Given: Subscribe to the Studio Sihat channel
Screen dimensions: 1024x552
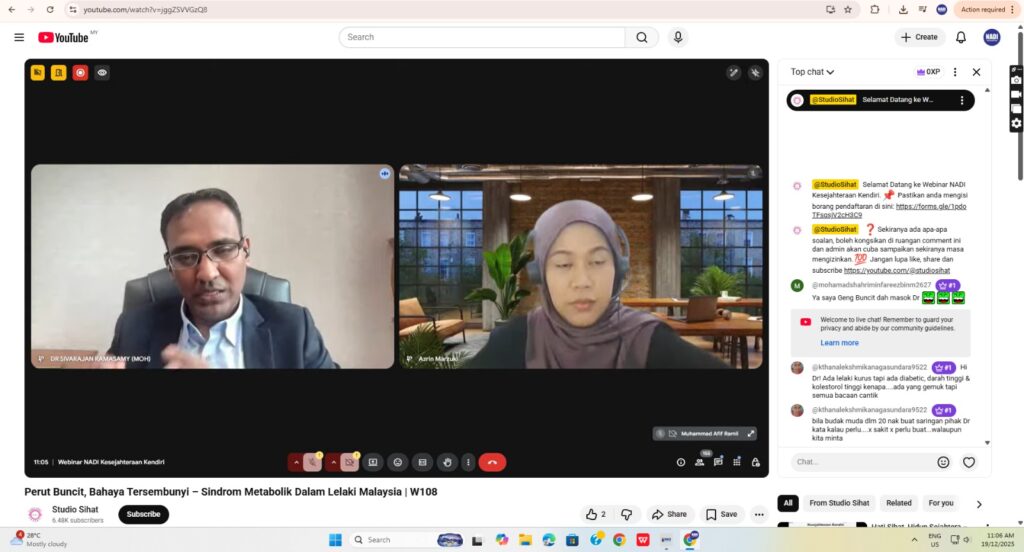Looking at the screenshot, I should pyautogui.click(x=143, y=514).
